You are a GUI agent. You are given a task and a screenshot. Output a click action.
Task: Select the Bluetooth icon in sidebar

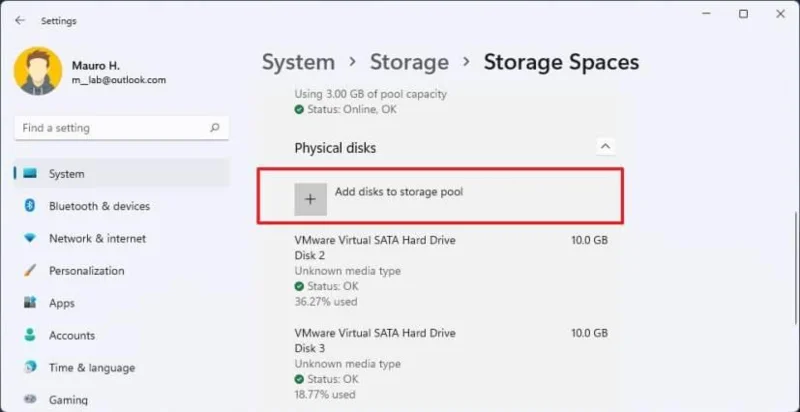(x=30, y=206)
